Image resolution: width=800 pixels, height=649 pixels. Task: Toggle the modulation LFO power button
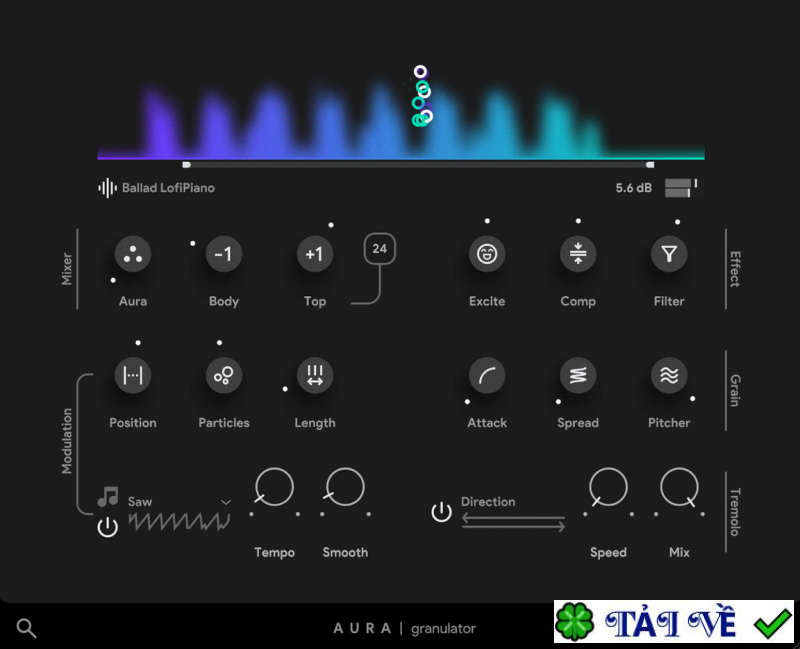point(108,525)
